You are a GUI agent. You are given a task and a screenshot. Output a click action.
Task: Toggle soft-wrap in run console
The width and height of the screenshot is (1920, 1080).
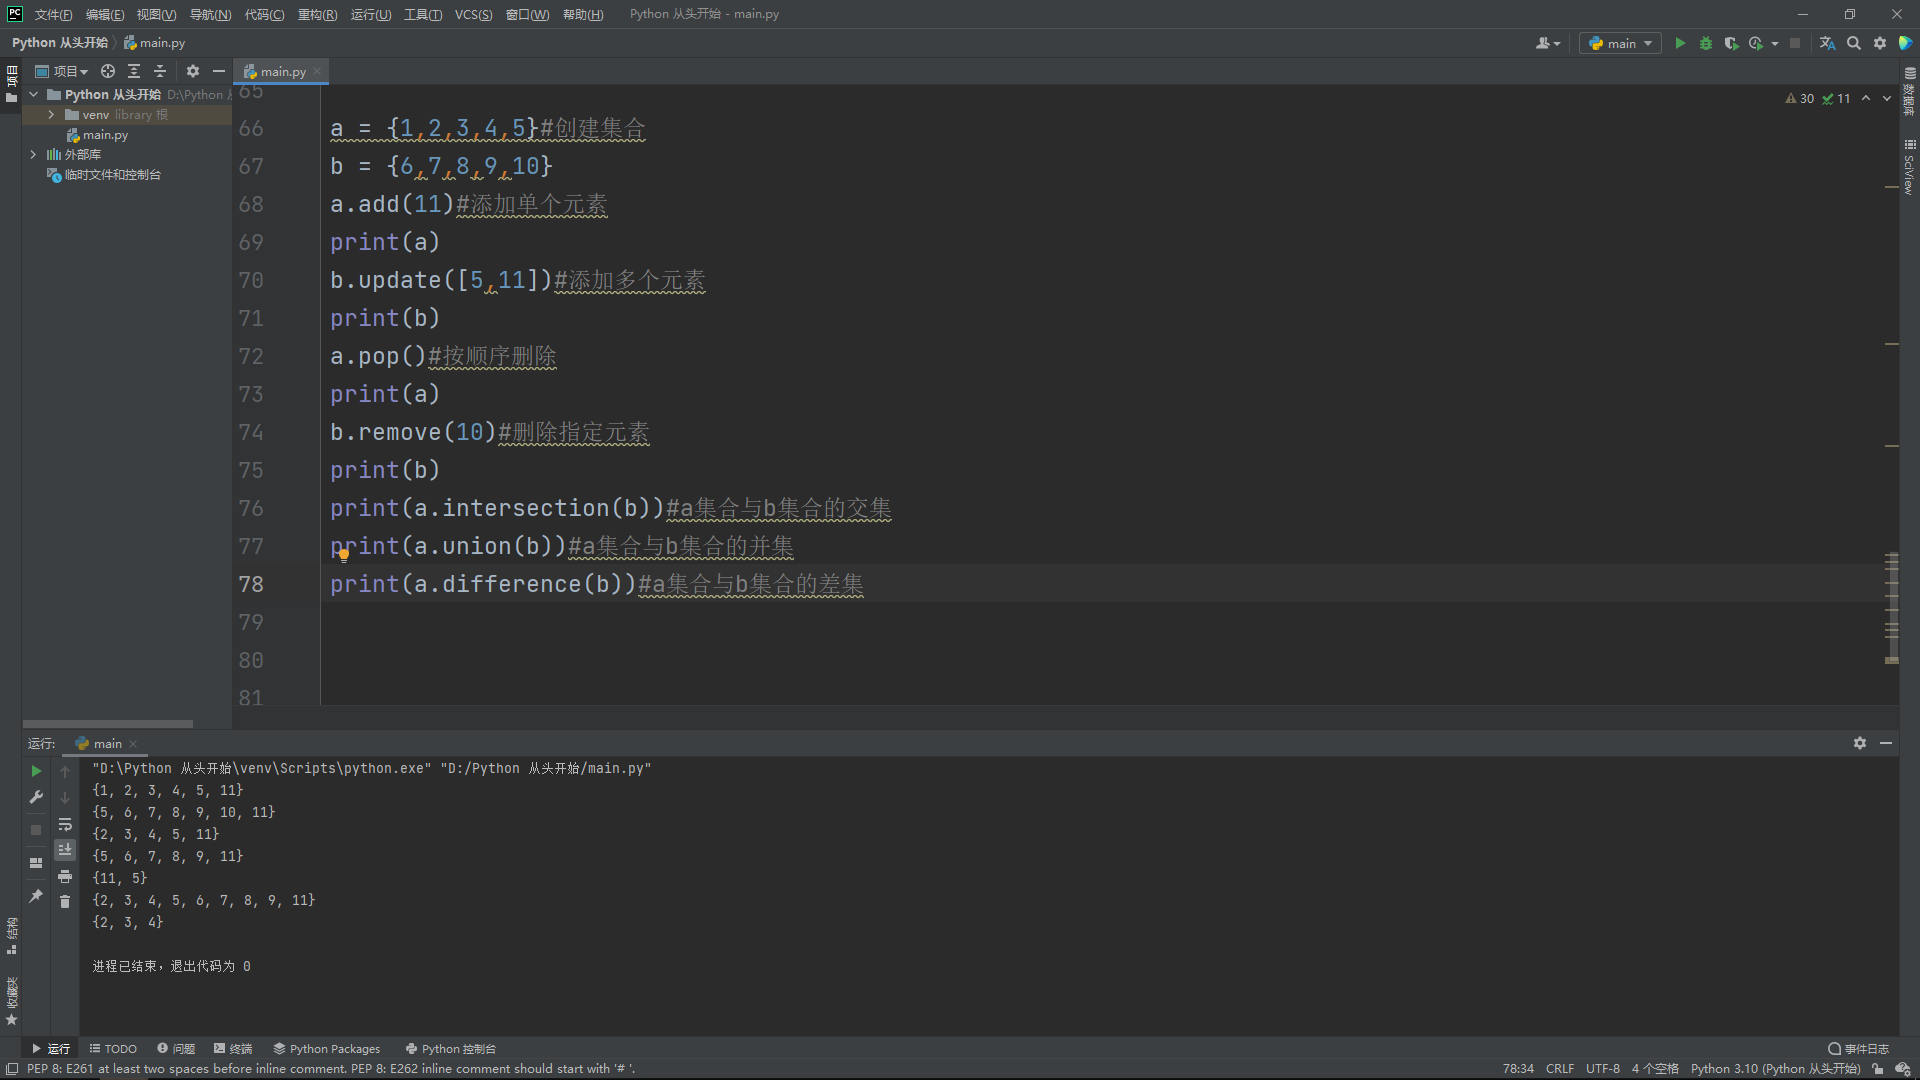click(65, 825)
